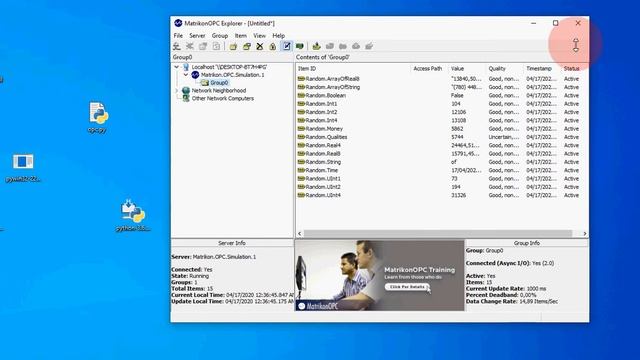Image resolution: width=640 pixels, height=360 pixels.
Task: Click the Localhost computer icon in tree
Action: tap(186, 67)
